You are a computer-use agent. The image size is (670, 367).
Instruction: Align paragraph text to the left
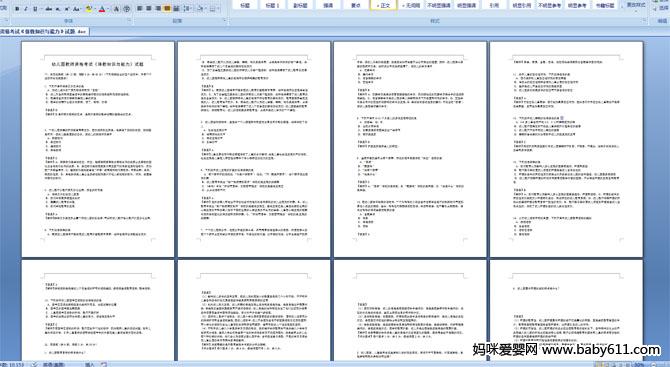tap(140, 9)
